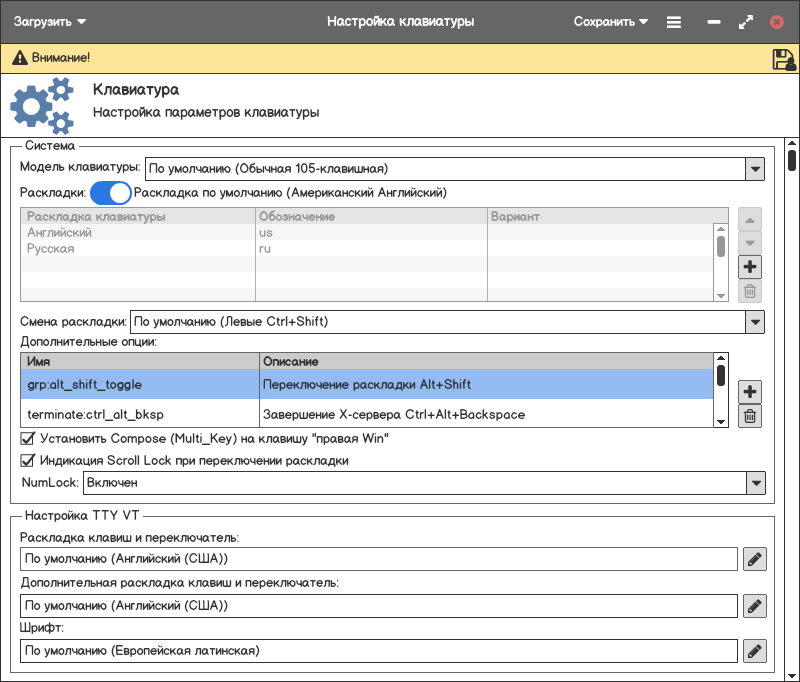Uncheck Compose key on right Win checkbox
The height and width of the screenshot is (682, 800).
28,438
